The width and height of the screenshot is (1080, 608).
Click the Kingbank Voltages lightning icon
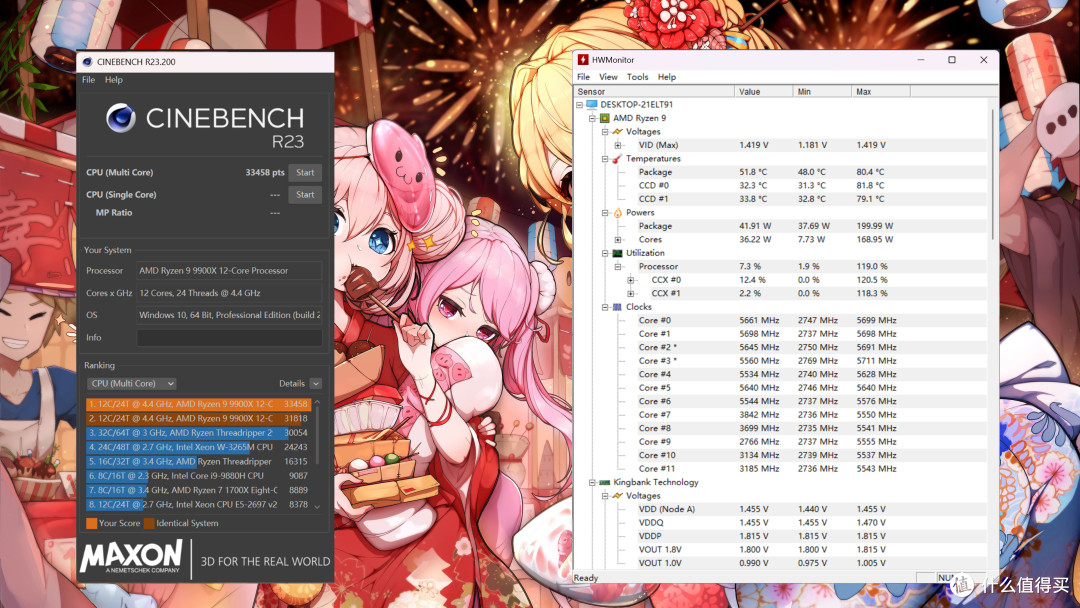tap(617, 496)
